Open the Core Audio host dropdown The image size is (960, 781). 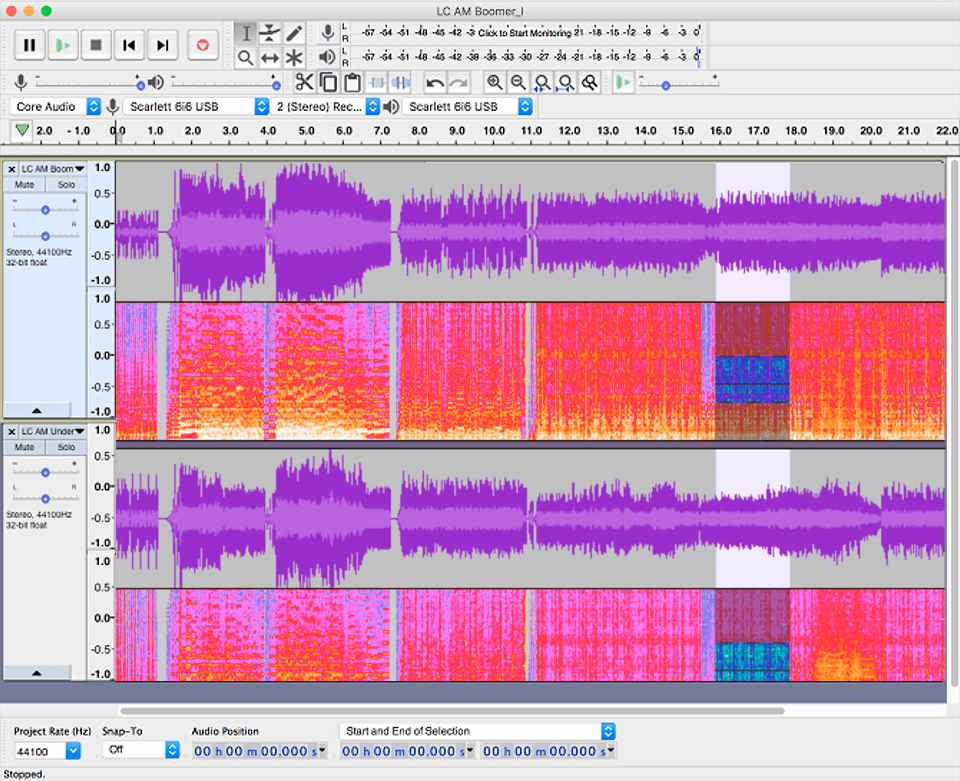click(x=54, y=106)
